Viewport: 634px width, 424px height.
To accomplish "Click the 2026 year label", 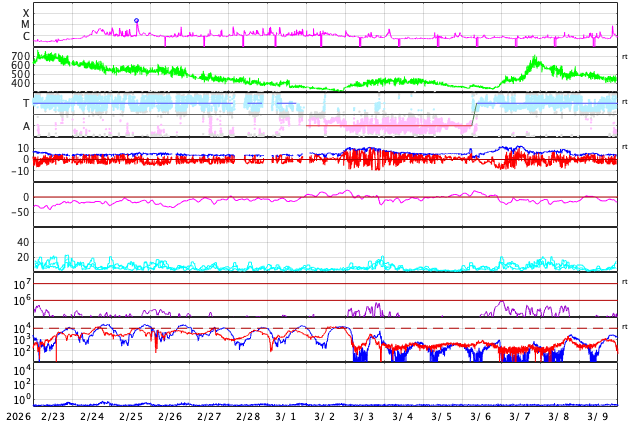I will click(x=17, y=416).
